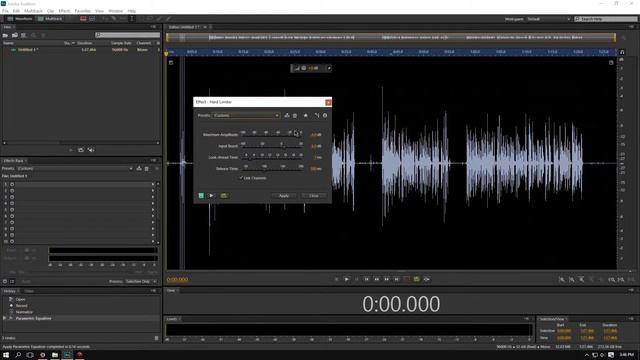Delete the Hard Limiter preset trash icon
640x360 pixels.
pyautogui.click(x=295, y=116)
